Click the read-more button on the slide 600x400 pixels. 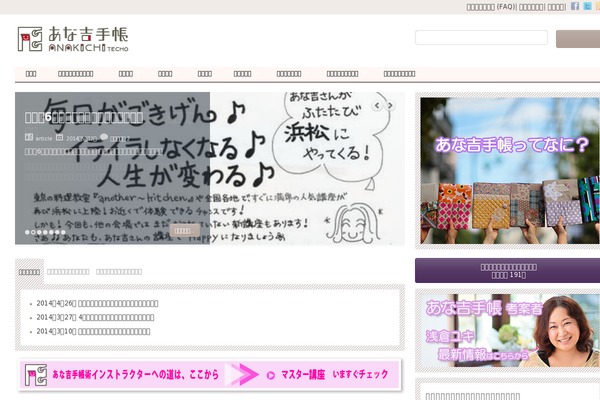coord(184,230)
